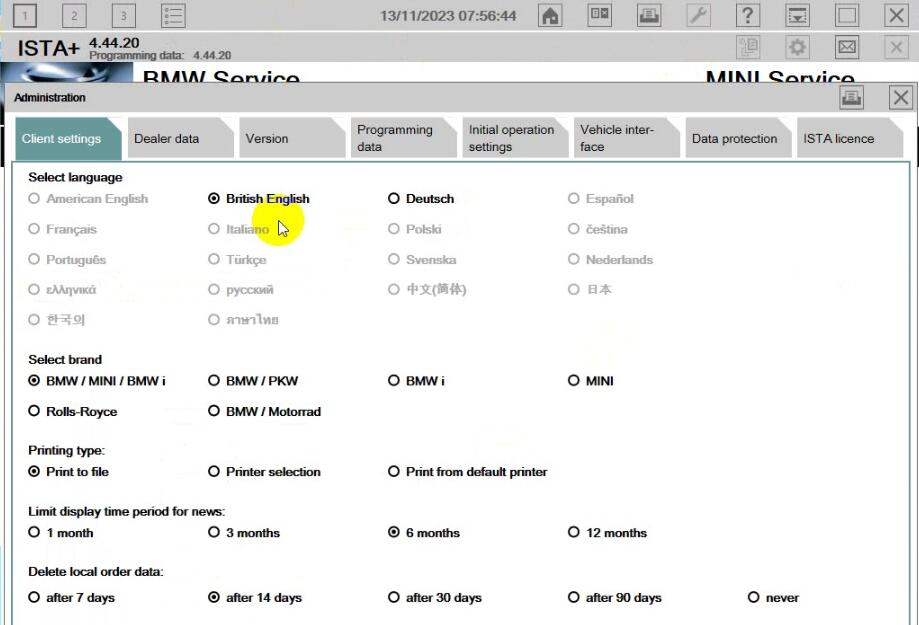
Task: Select Nederlands language option
Action: tap(610, 260)
